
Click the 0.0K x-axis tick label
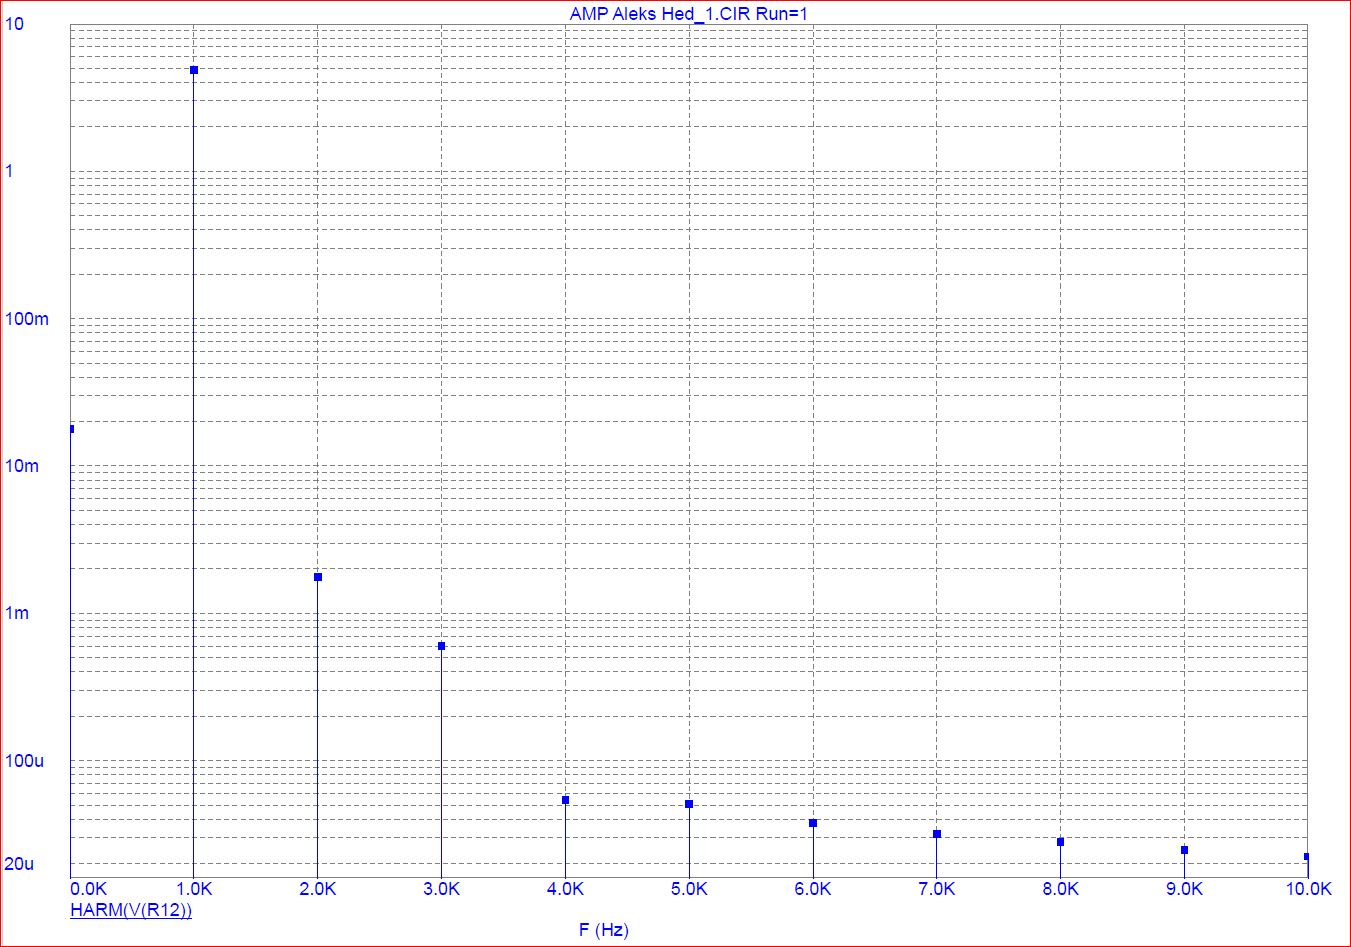88,889
